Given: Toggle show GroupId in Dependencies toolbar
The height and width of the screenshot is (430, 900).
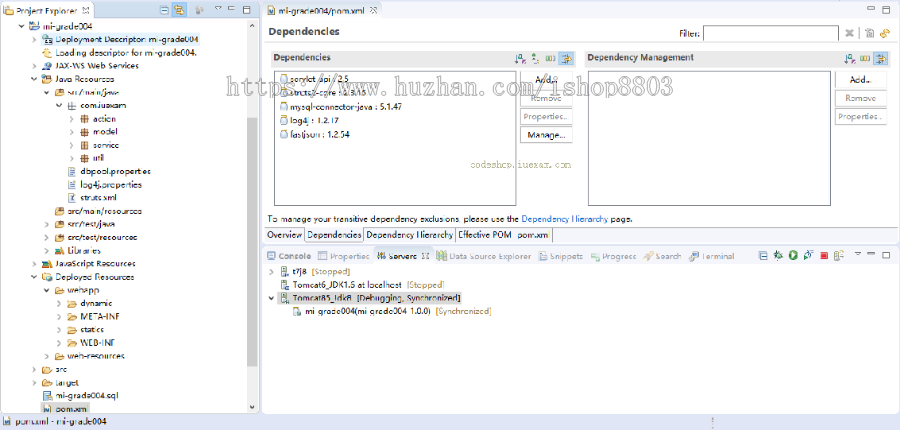Looking at the screenshot, I should [x=550, y=58].
